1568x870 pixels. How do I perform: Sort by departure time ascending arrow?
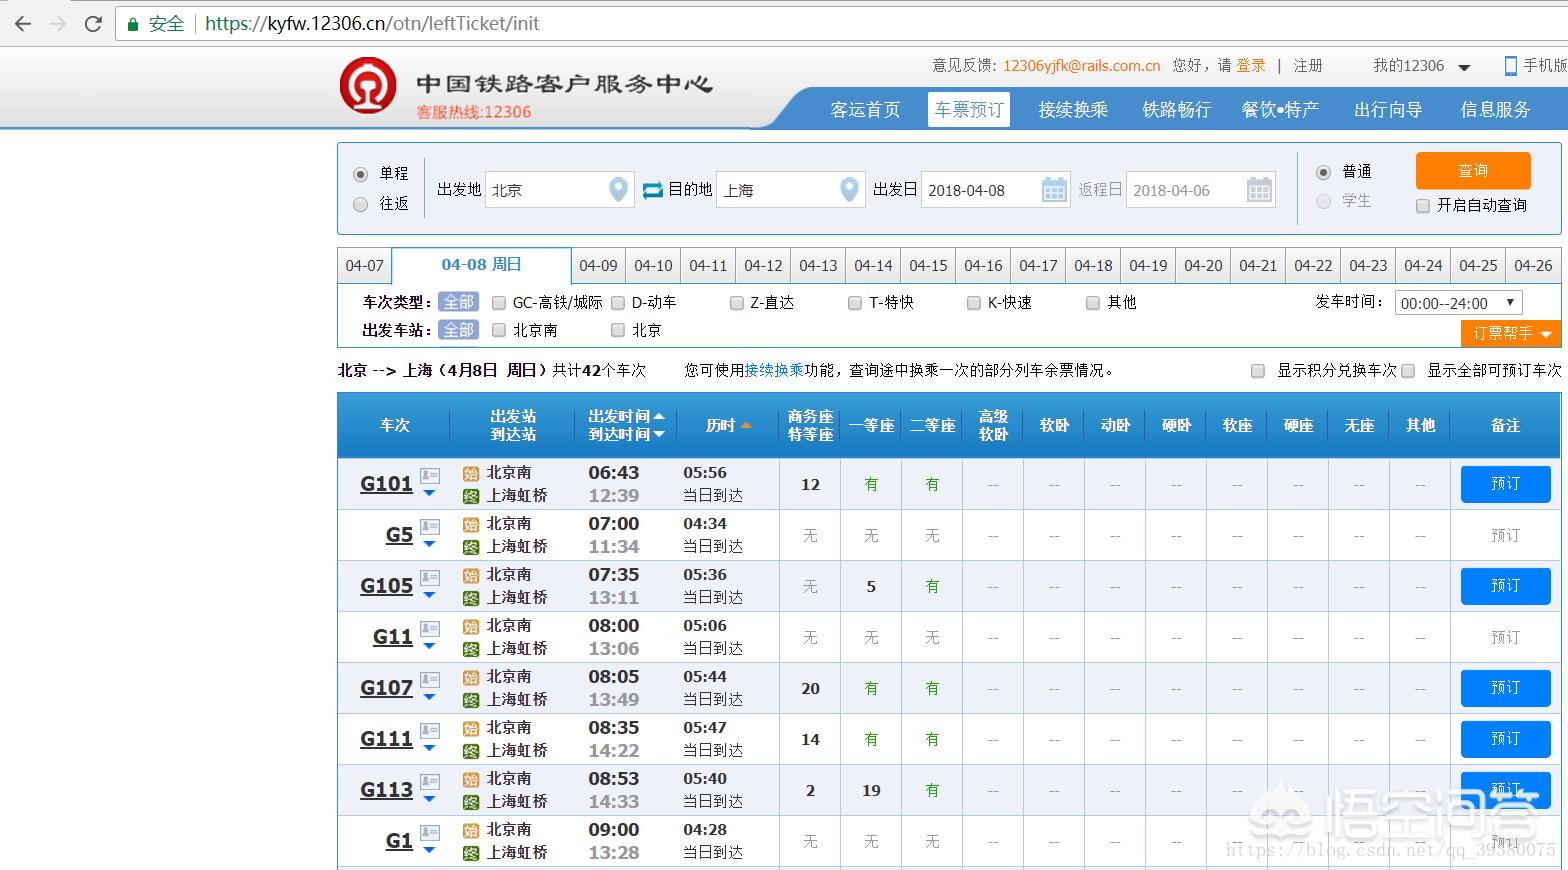pyautogui.click(x=659, y=416)
